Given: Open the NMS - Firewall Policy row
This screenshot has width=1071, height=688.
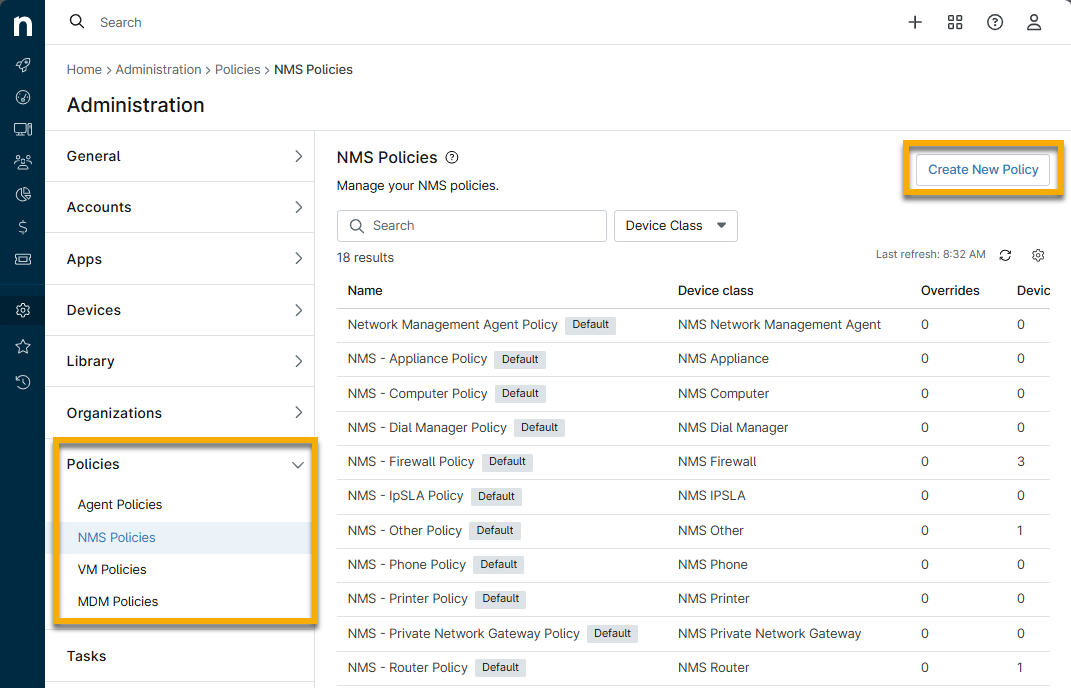Looking at the screenshot, I should pos(411,461).
